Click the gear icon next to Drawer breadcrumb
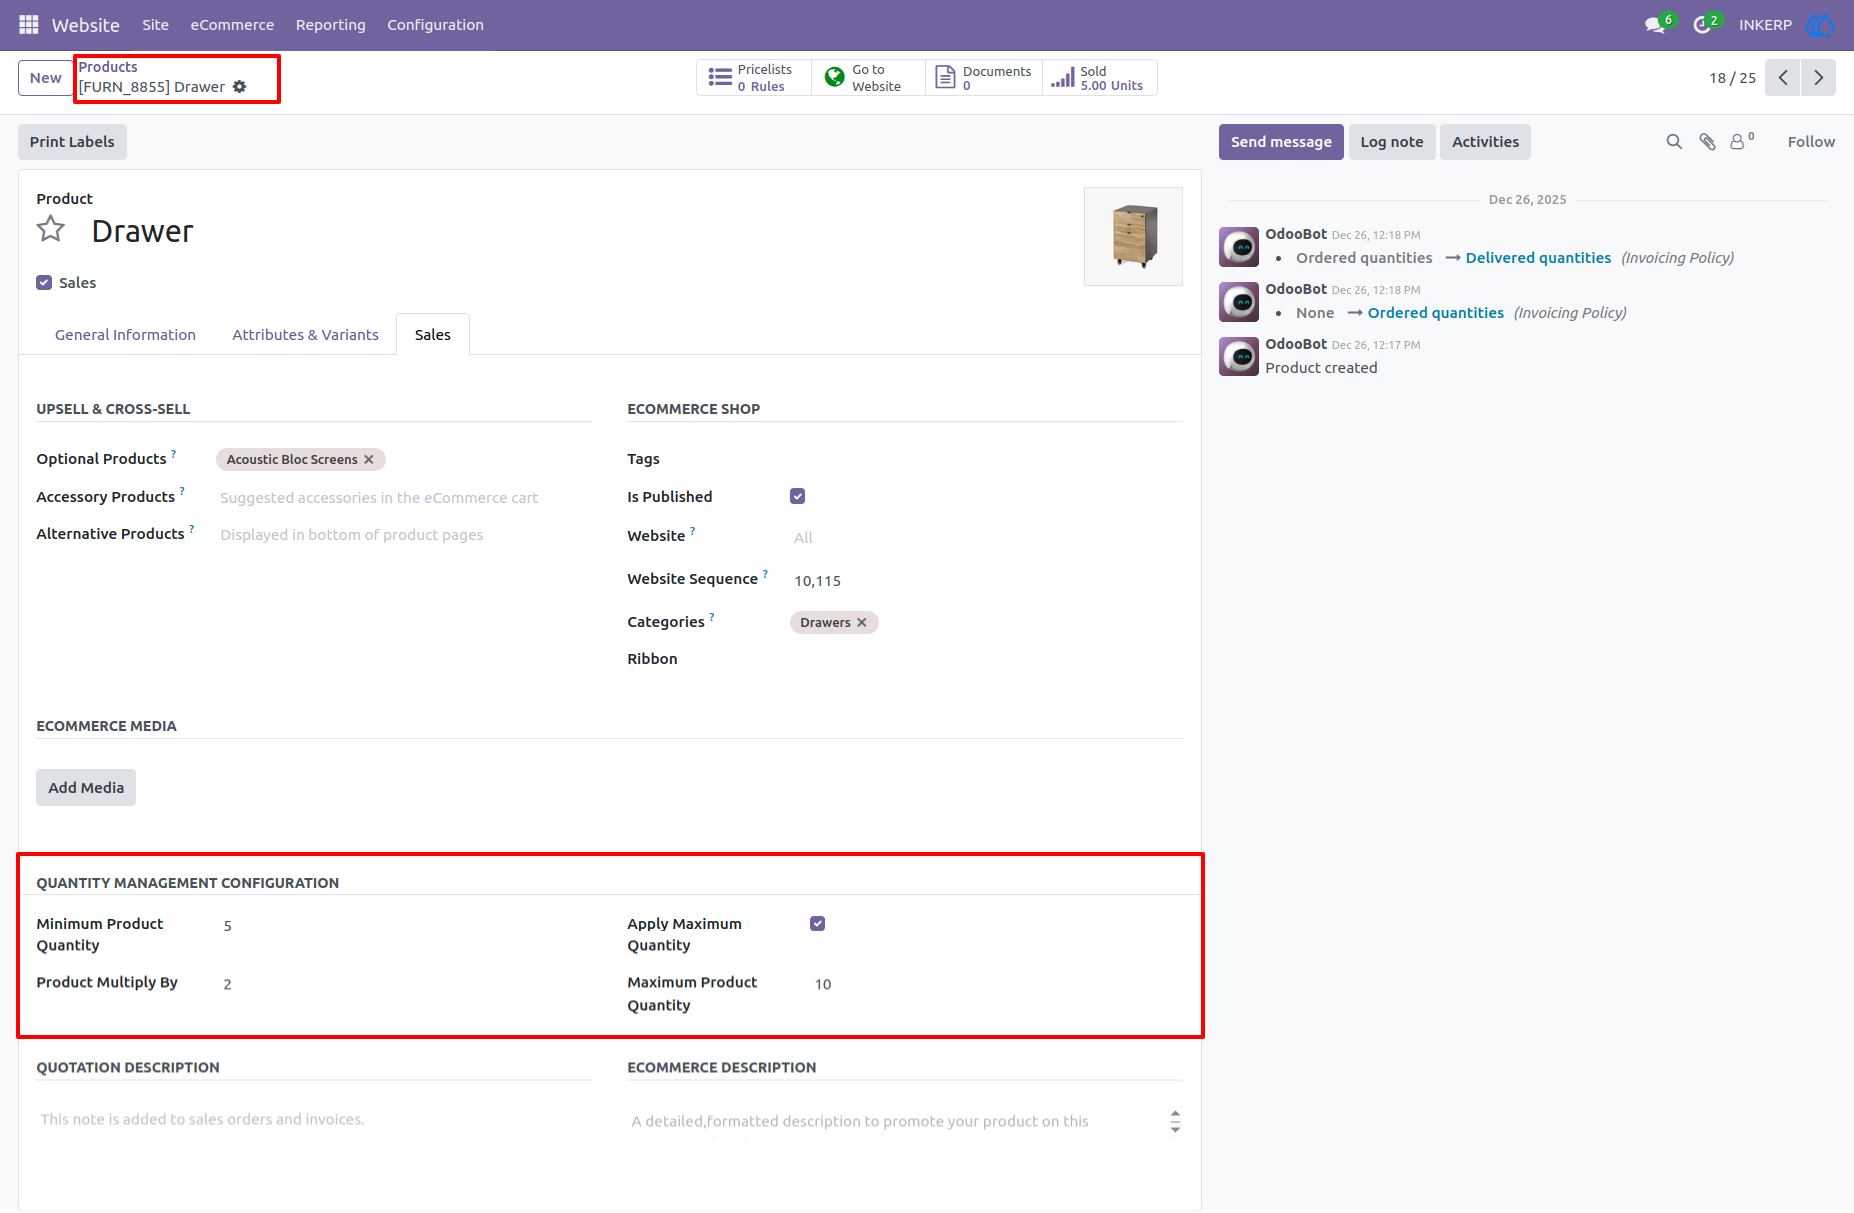This screenshot has width=1854, height=1213. (239, 87)
